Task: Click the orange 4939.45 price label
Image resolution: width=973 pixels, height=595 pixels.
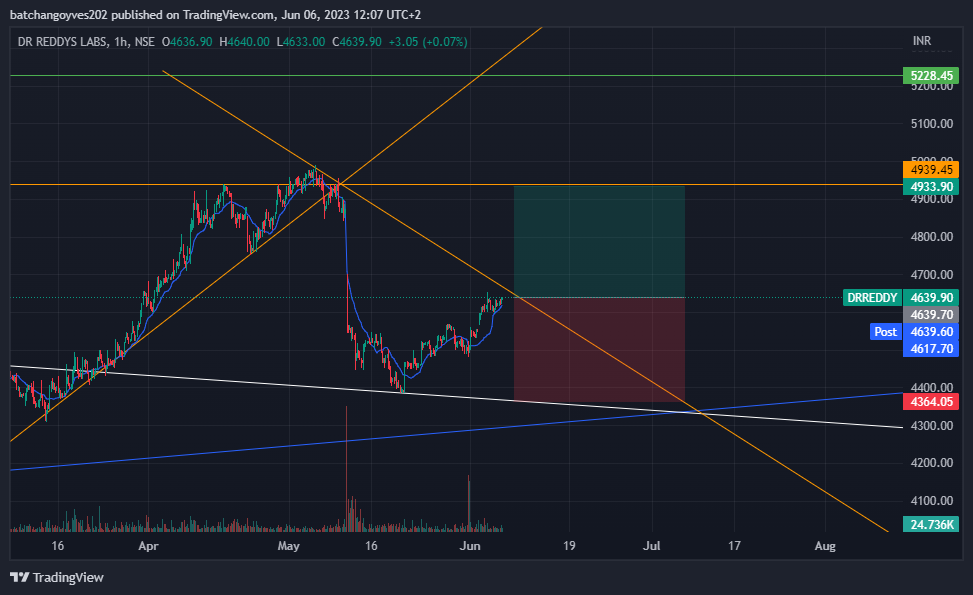Action: coord(931,169)
